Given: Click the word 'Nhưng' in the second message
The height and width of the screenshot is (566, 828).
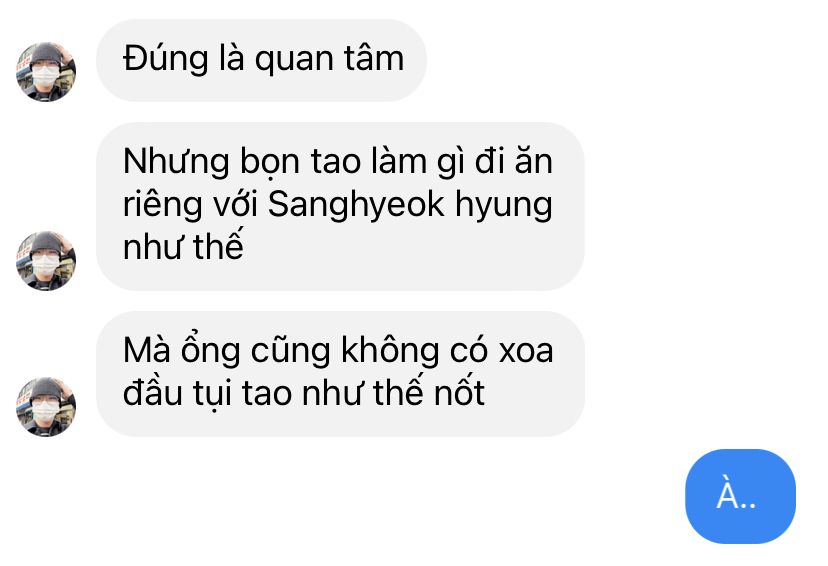Looking at the screenshot, I should tap(176, 162).
